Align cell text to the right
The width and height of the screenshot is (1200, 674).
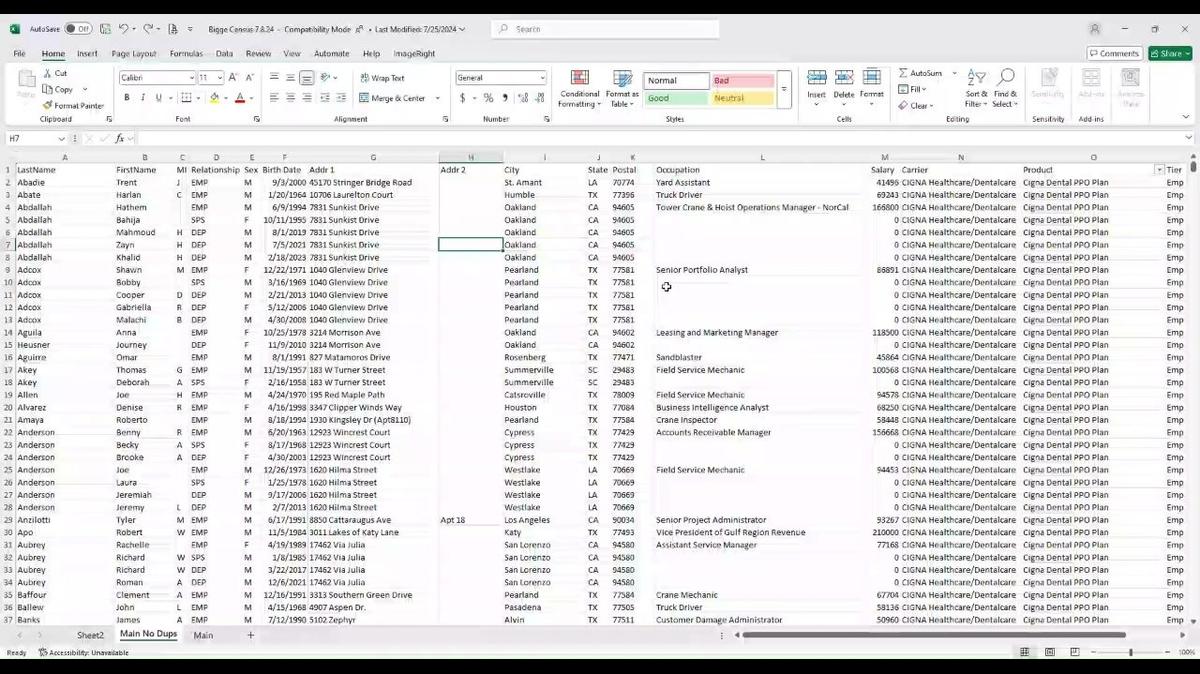point(306,98)
